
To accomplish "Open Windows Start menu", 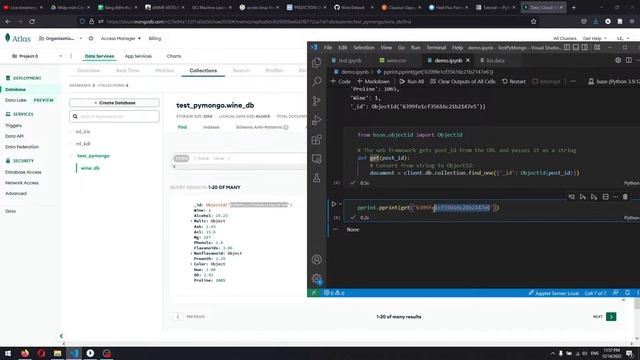I will (x=8, y=353).
